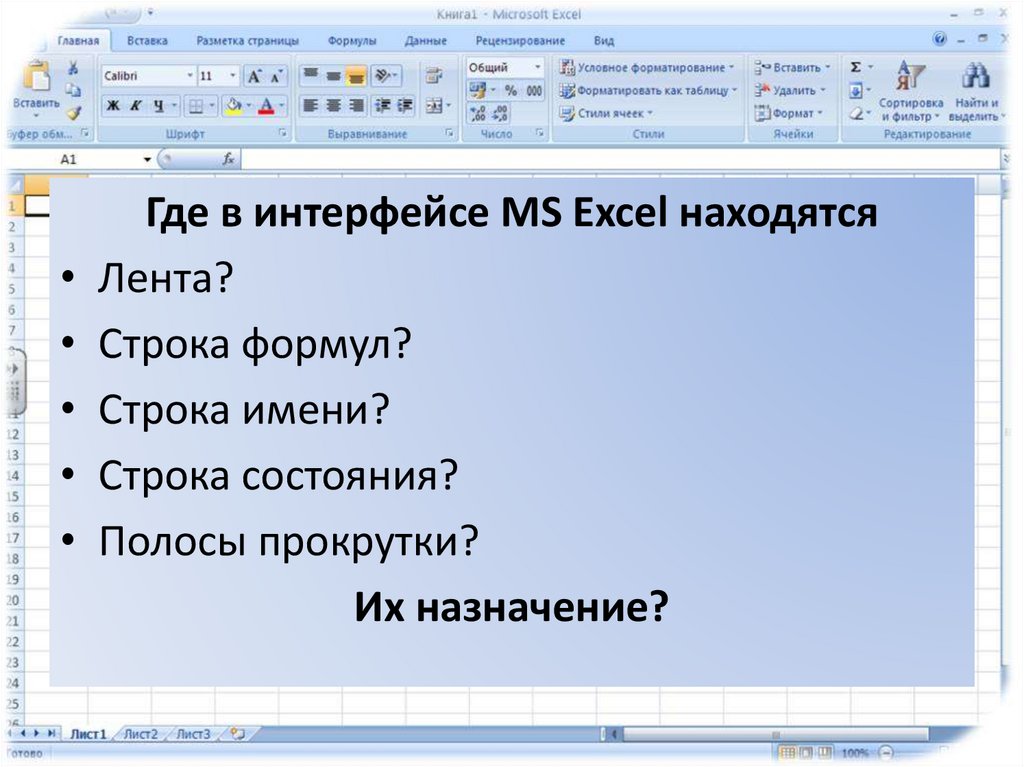Click the AutoSum sigma icon
Viewport: 1024px width, 767px height.
pos(856,67)
